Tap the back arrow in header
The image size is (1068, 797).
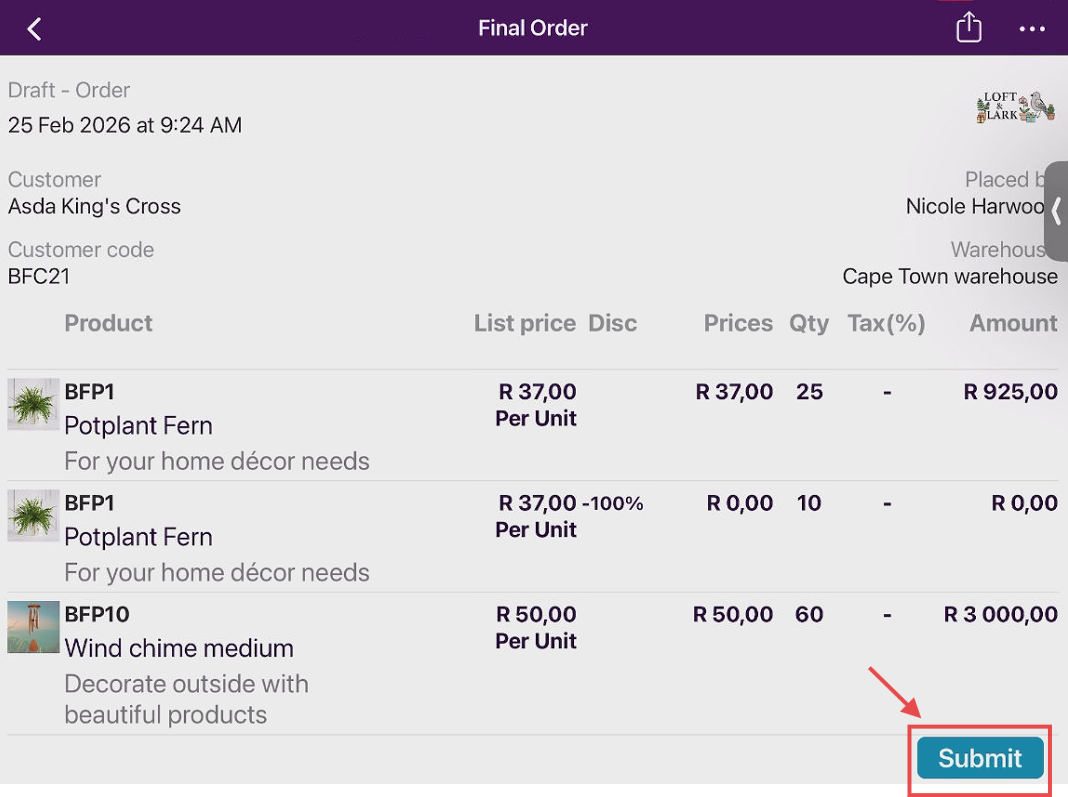35,29
